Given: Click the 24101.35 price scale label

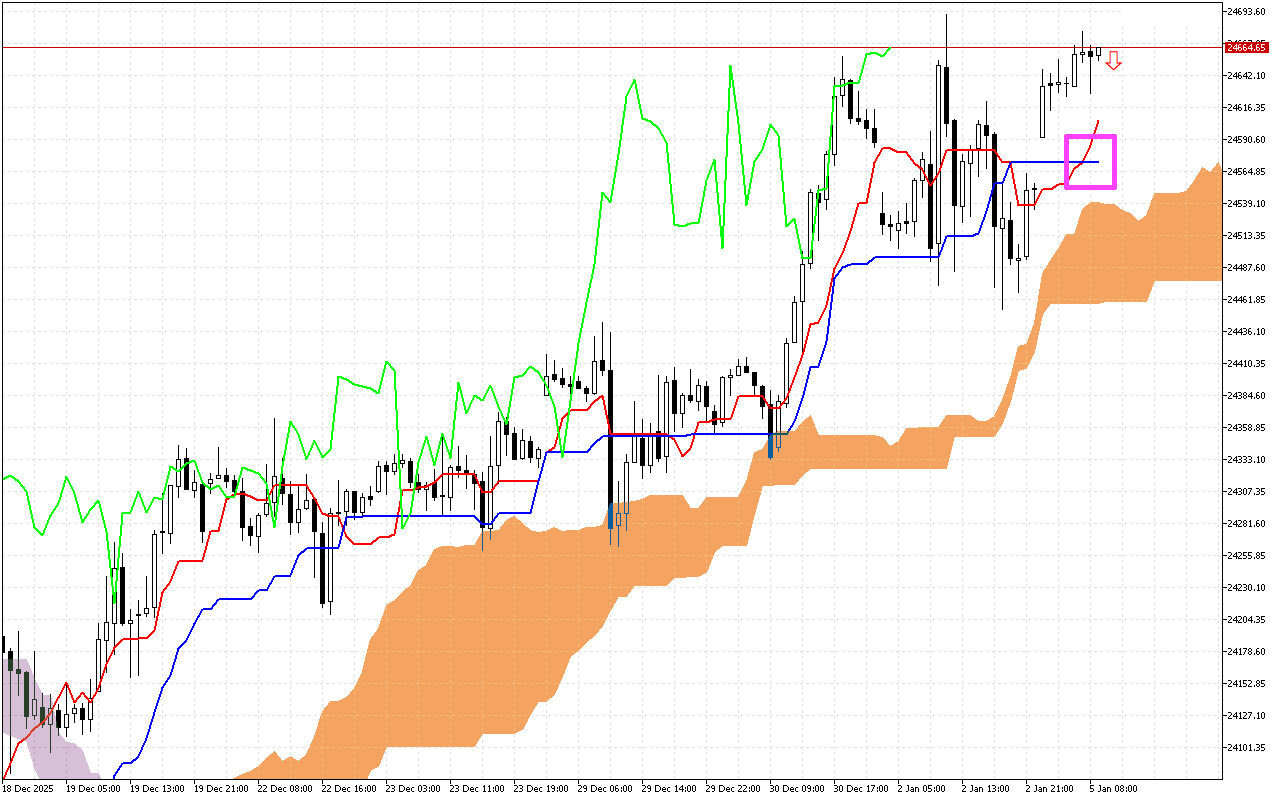Looking at the screenshot, I should click(1247, 748).
